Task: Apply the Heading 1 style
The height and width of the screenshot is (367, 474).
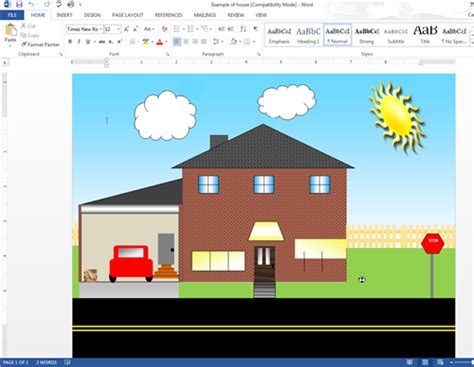Action: tap(308, 35)
